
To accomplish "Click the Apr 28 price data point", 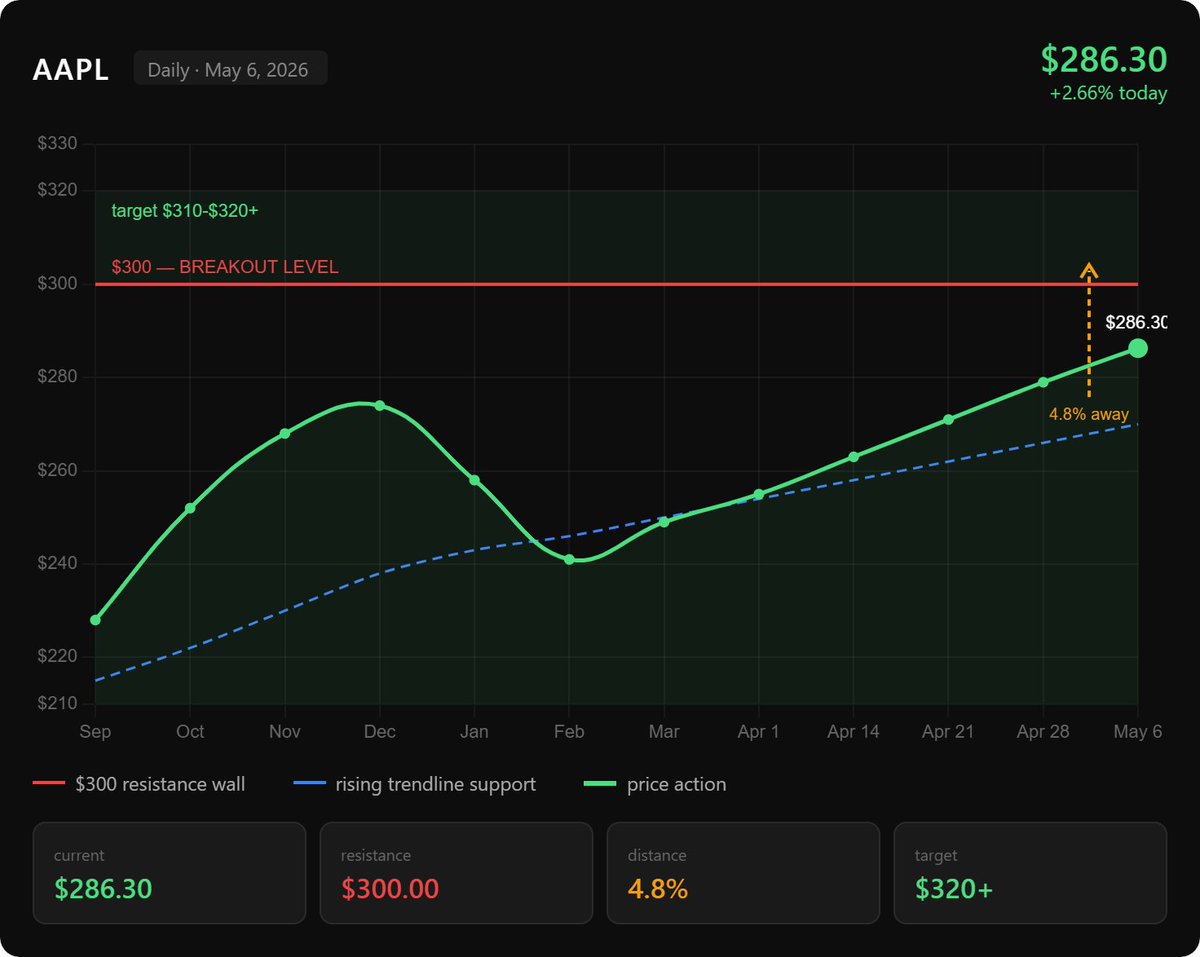I will (x=1043, y=382).
